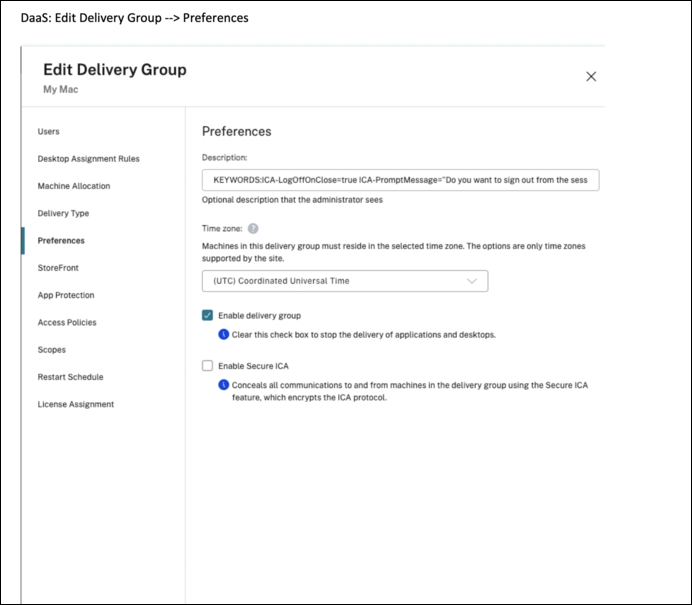Go to Desktop Assignment Rules
The image size is (692, 605).
[x=88, y=159]
